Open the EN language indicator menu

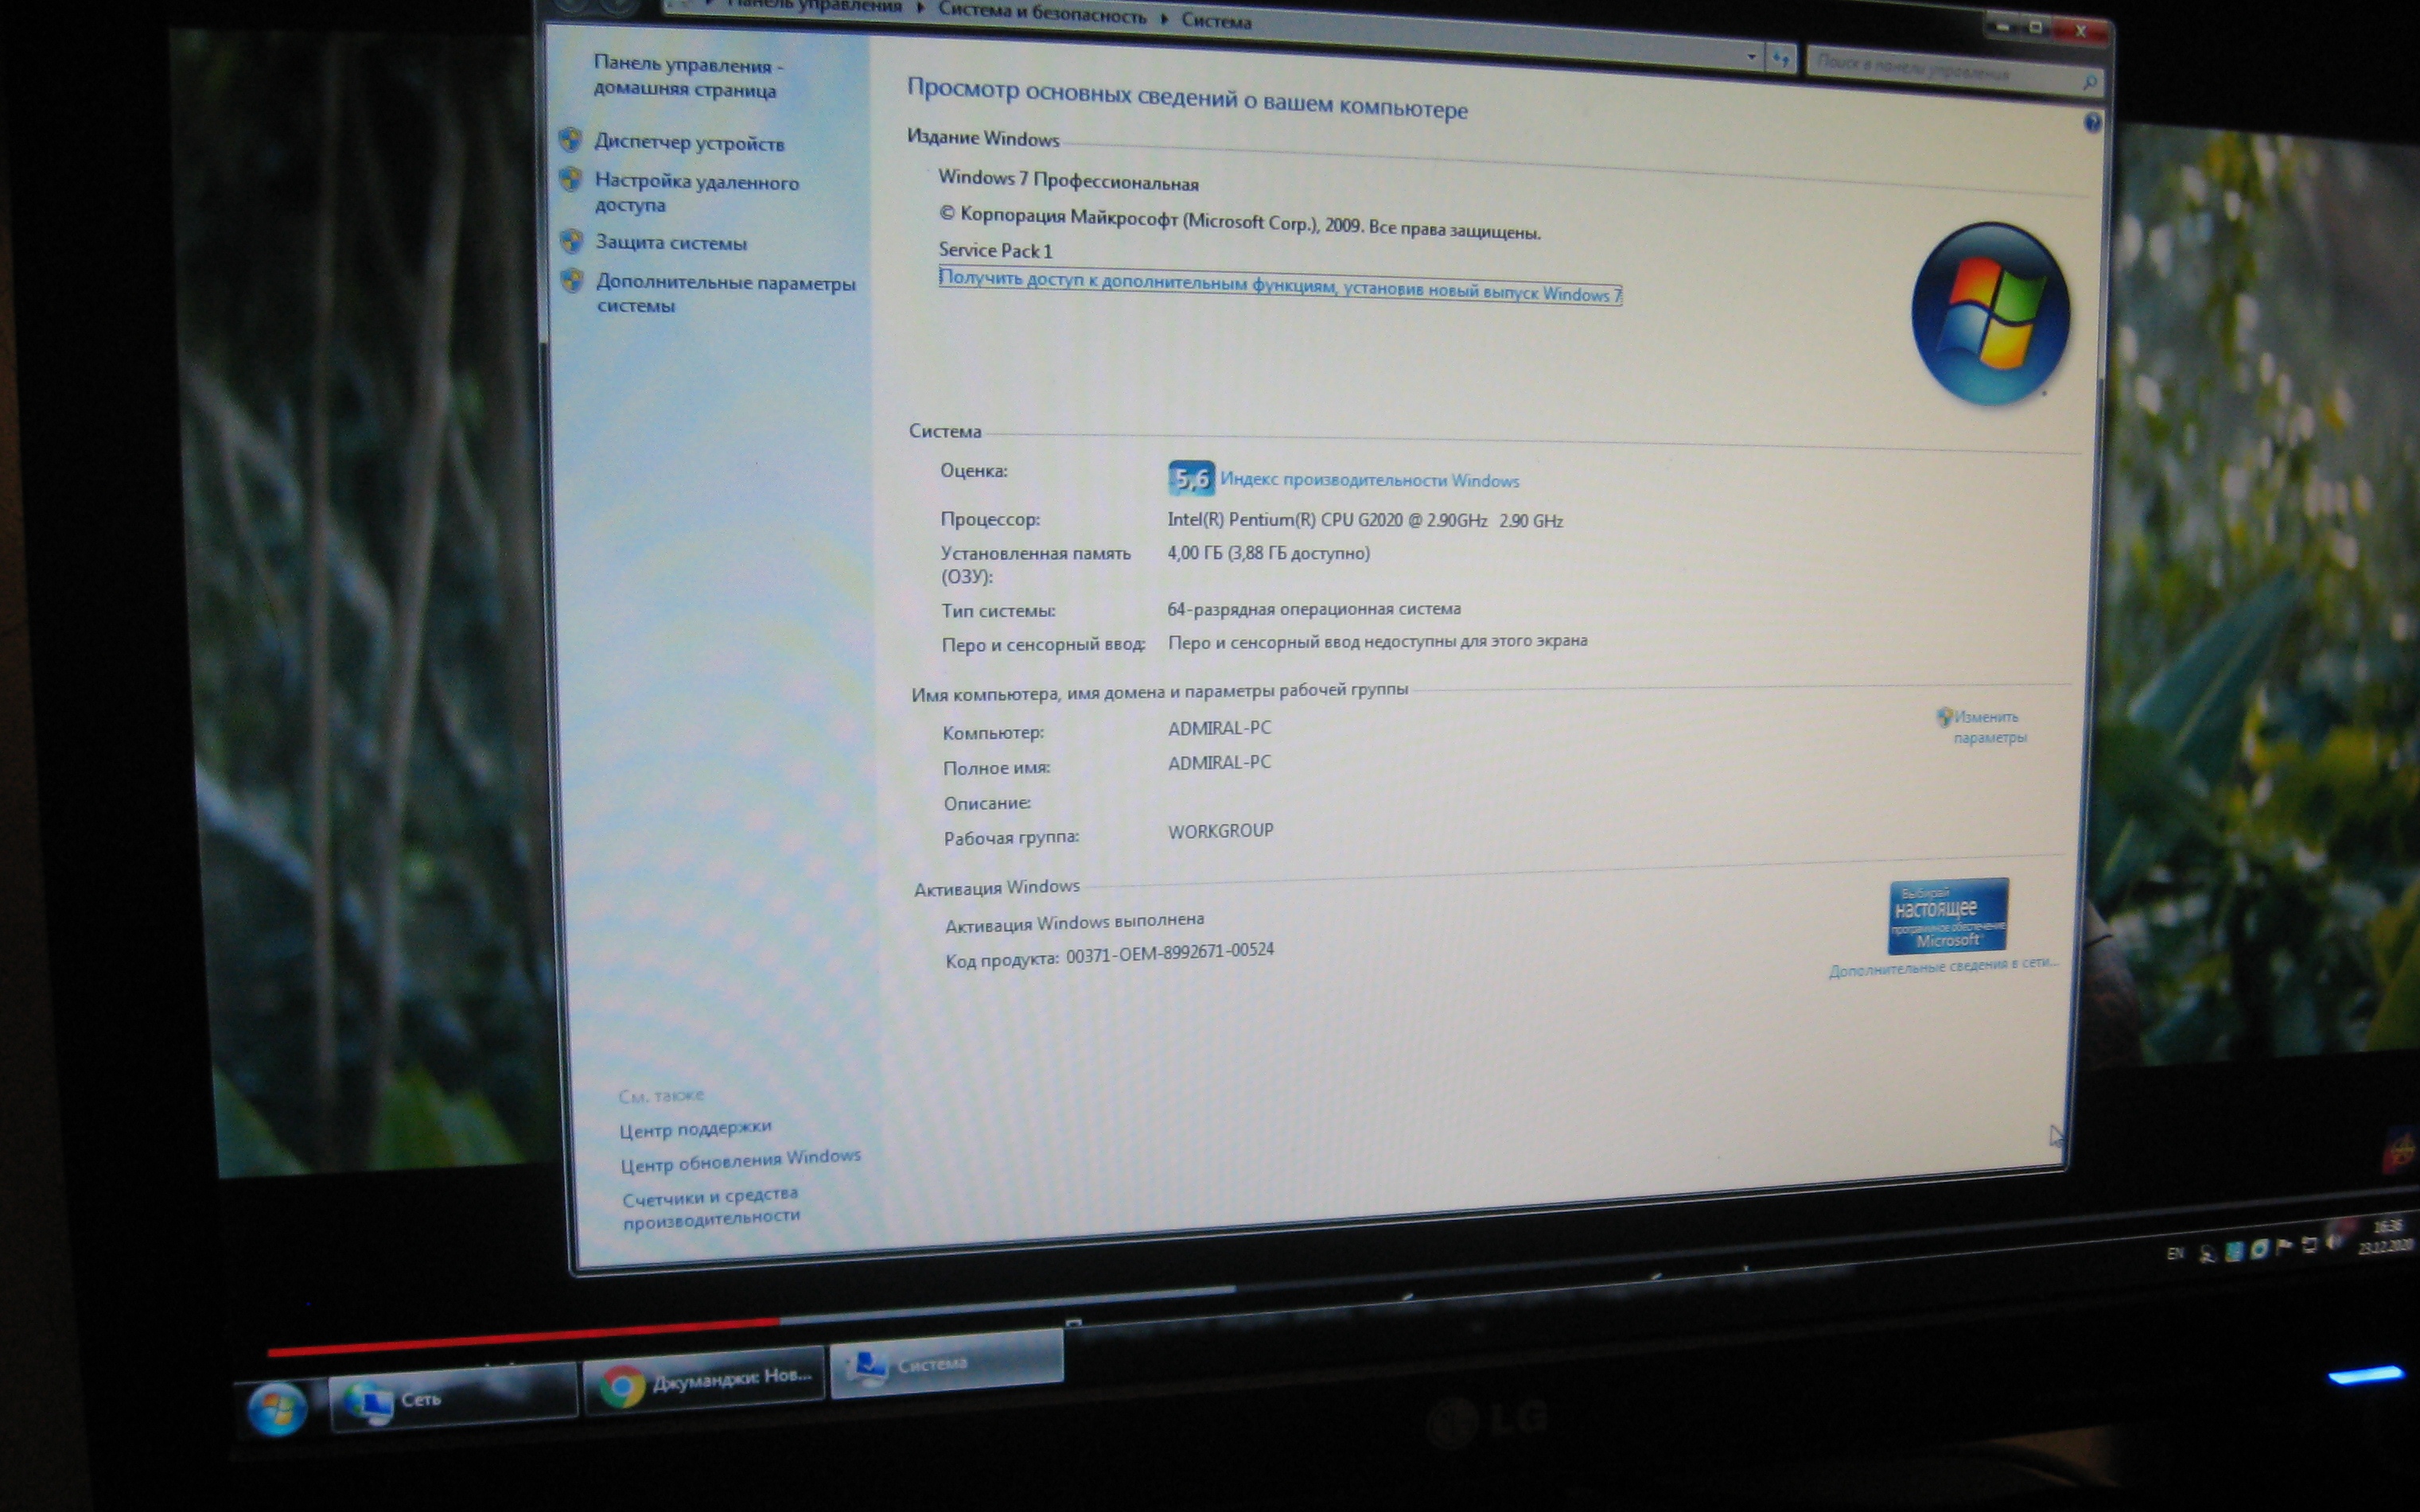[2175, 1253]
